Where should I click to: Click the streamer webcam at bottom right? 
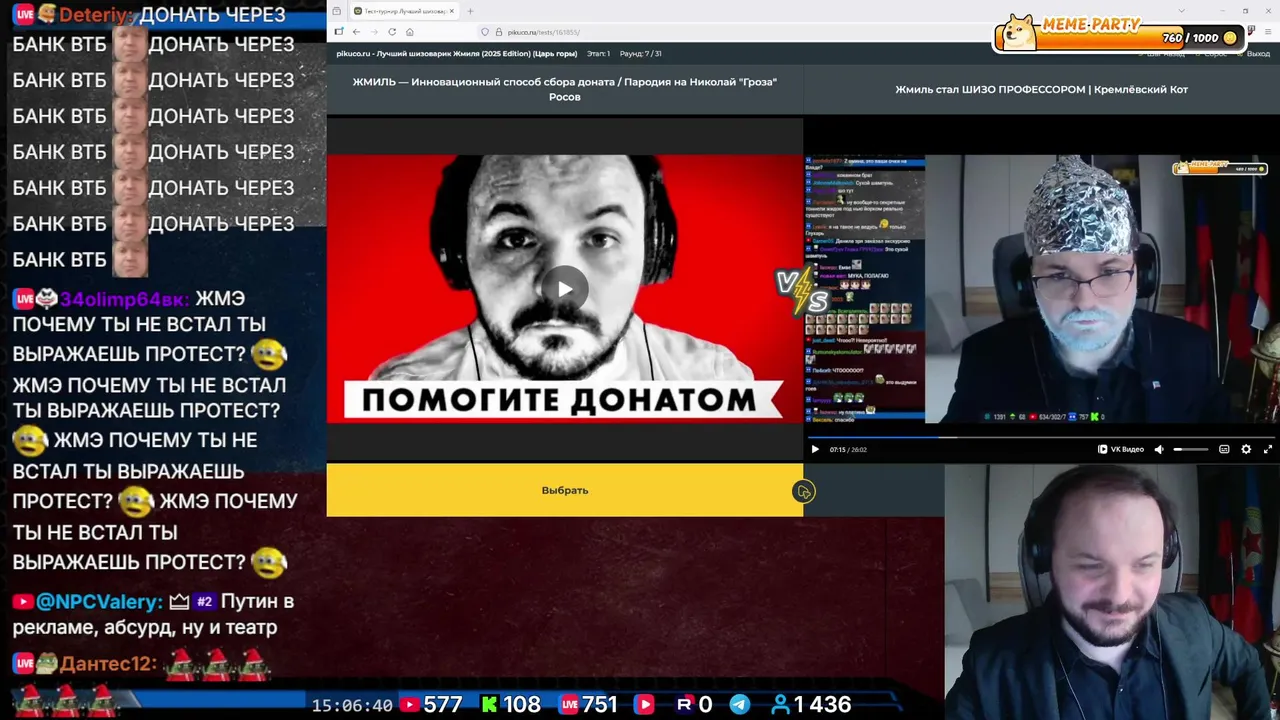[1112, 592]
